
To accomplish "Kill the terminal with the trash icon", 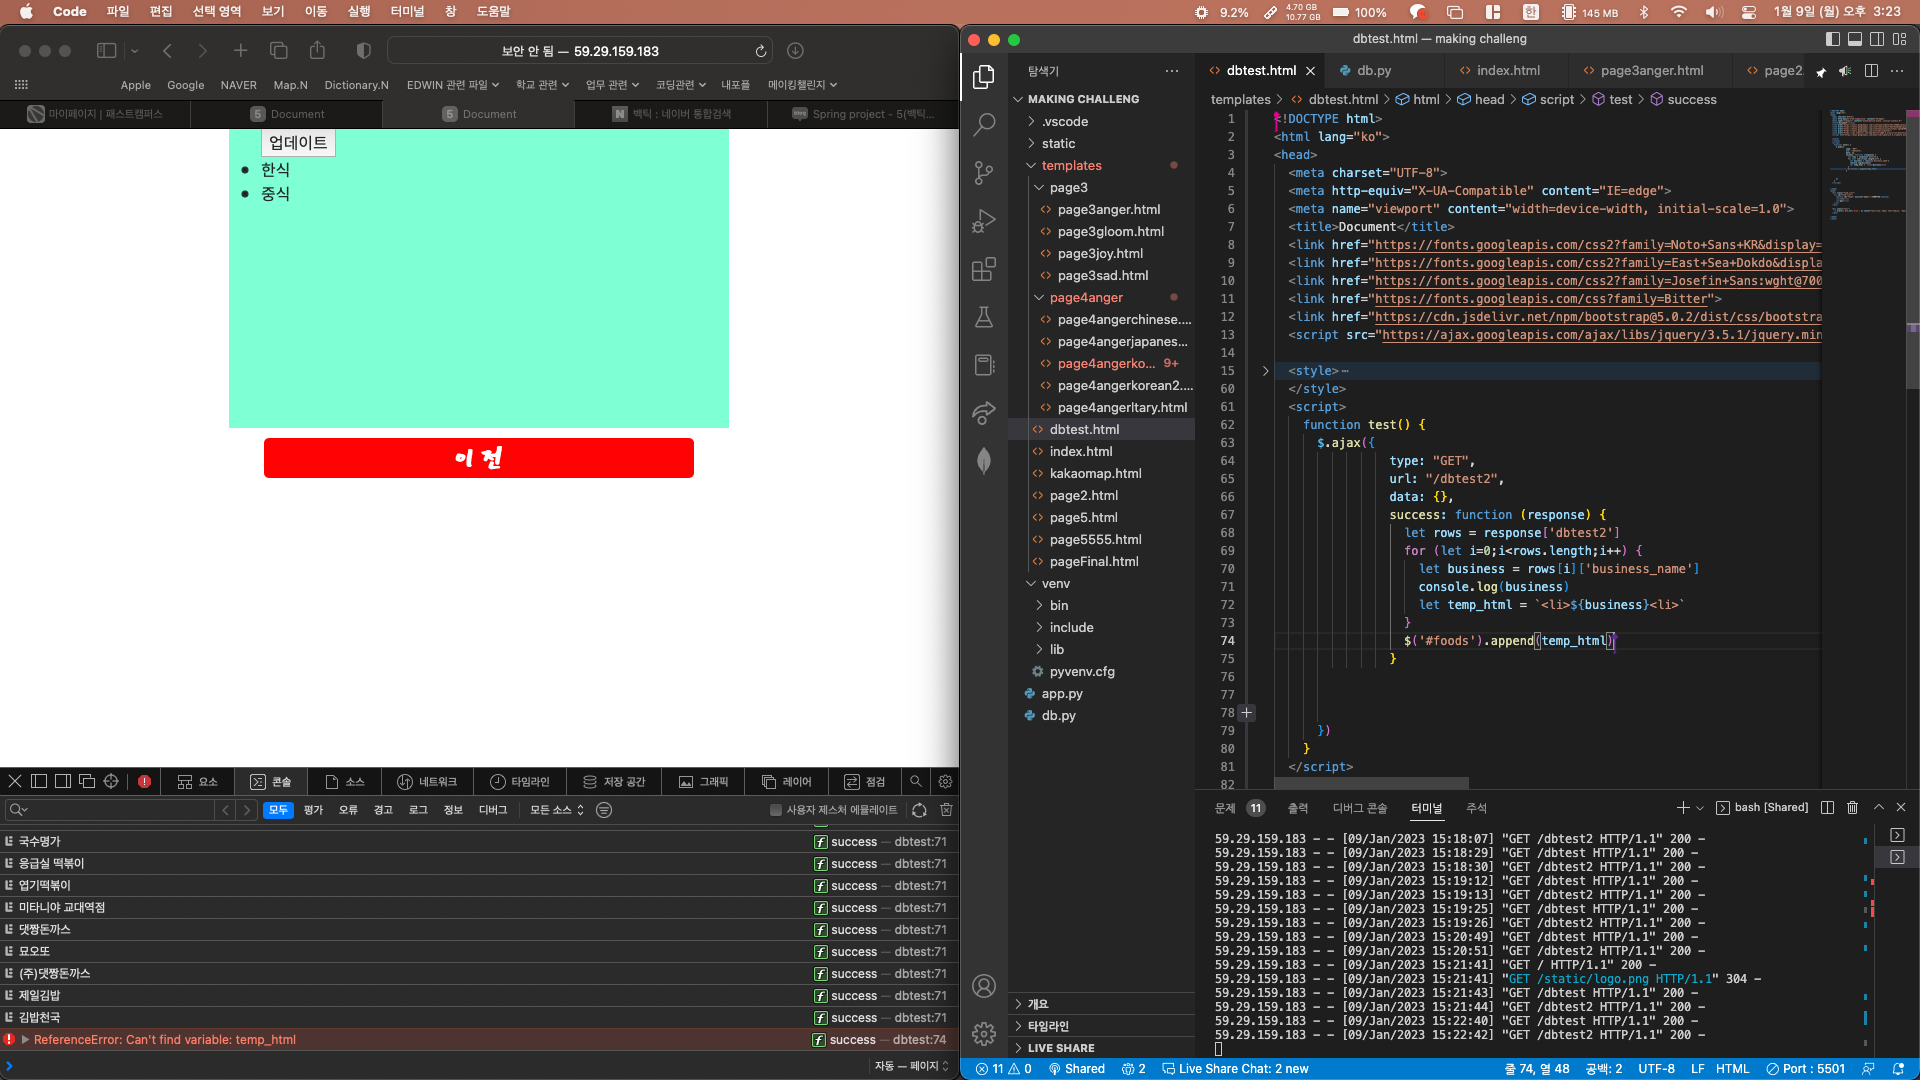I will pyautogui.click(x=1852, y=808).
